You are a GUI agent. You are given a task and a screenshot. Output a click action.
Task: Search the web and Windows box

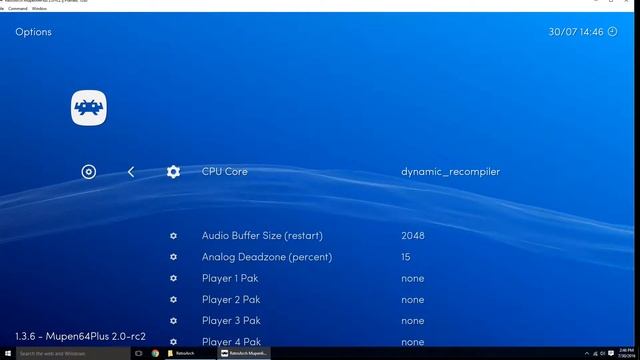point(73,353)
